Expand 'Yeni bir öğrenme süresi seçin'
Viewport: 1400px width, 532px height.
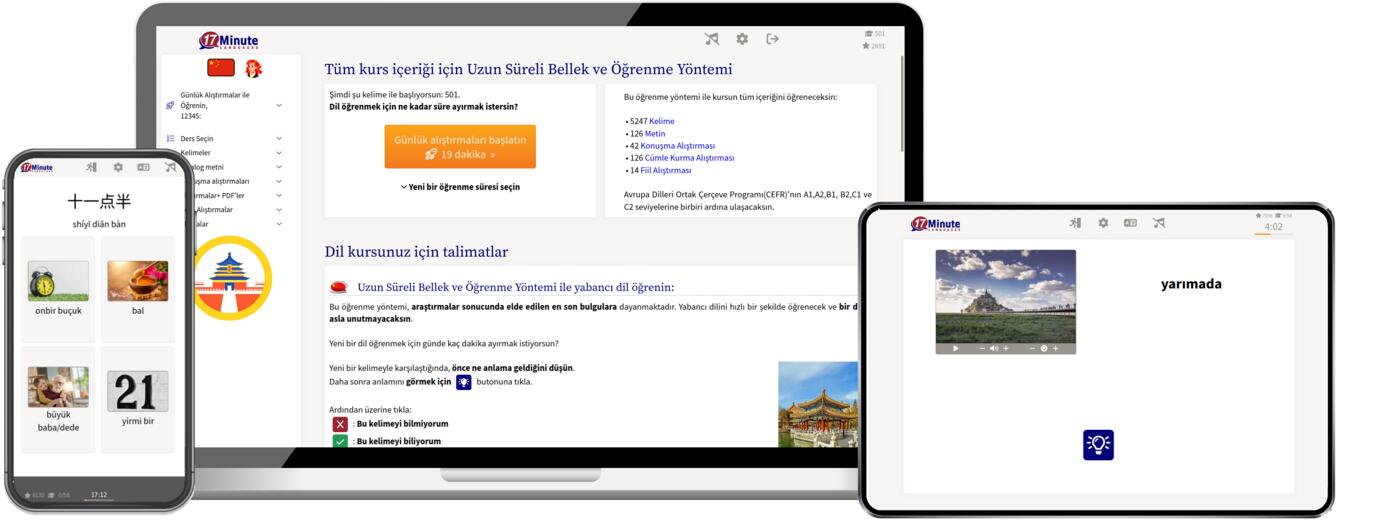click(x=460, y=187)
